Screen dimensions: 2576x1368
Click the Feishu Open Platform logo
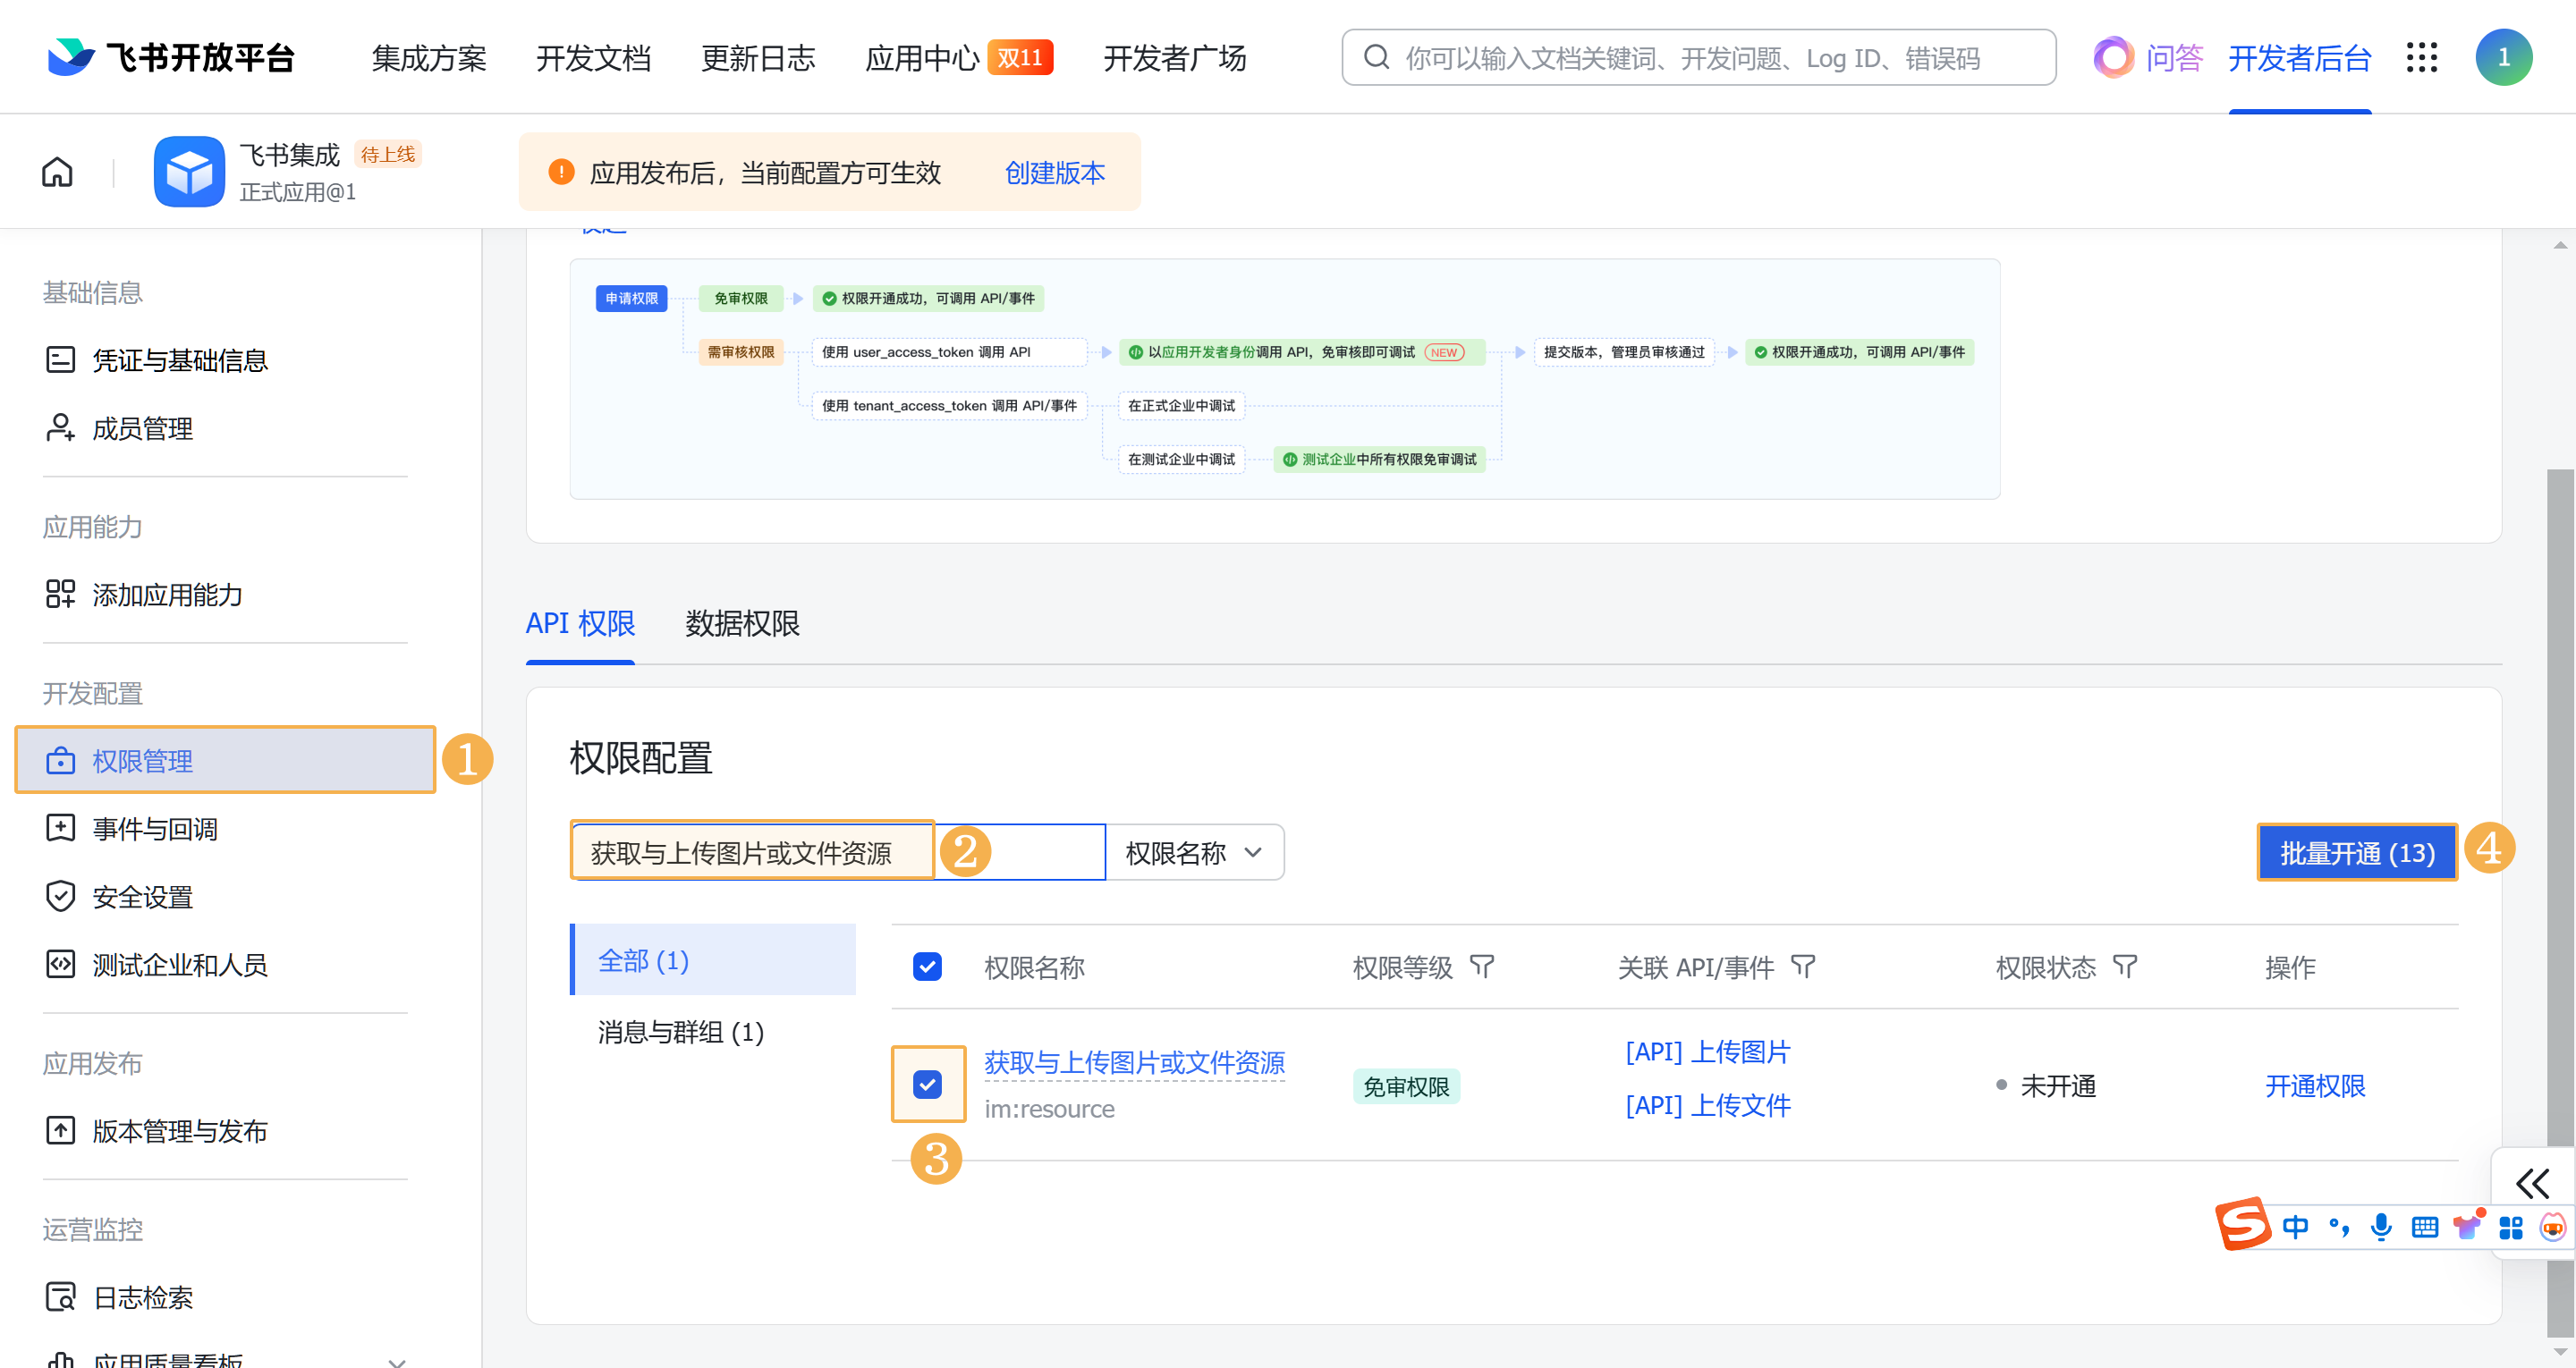(170, 57)
